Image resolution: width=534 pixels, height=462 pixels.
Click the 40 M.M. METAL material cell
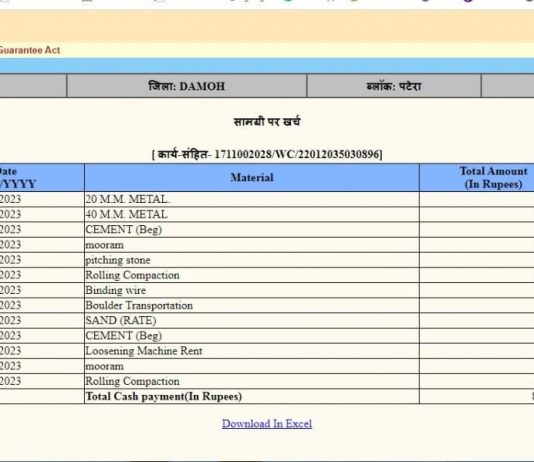pyautogui.click(x=252, y=214)
